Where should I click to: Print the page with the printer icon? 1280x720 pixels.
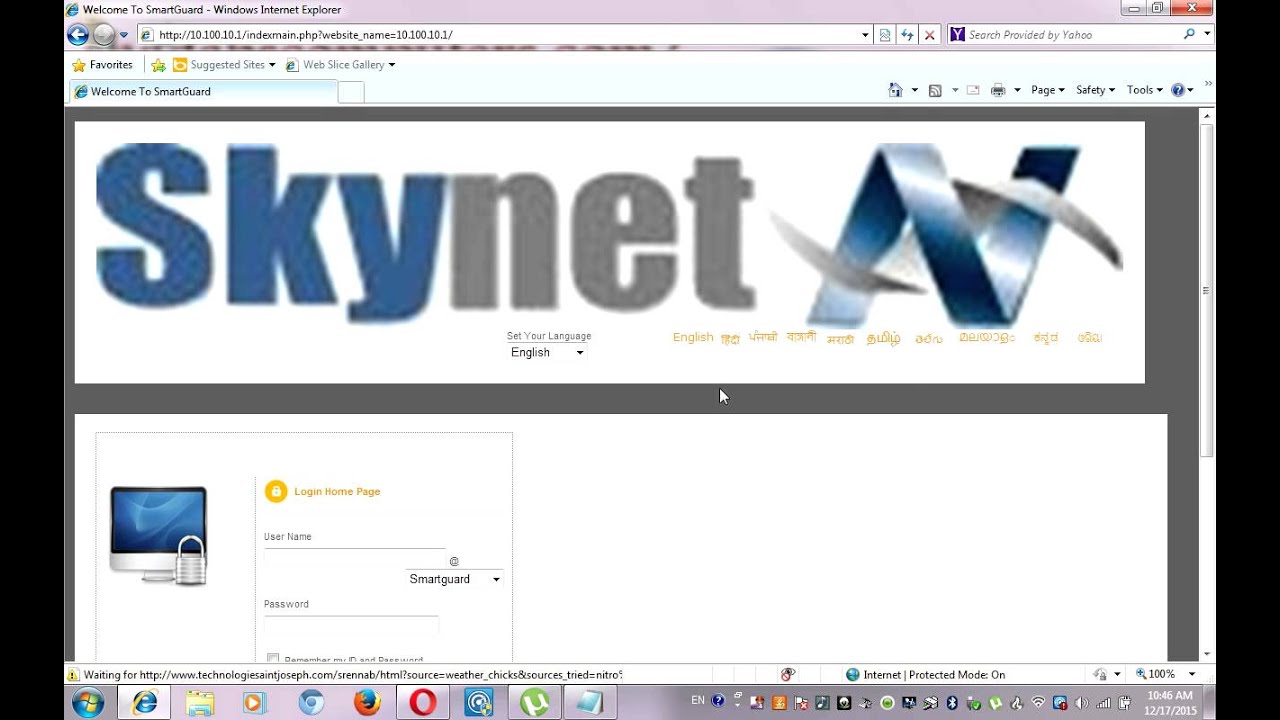[998, 90]
